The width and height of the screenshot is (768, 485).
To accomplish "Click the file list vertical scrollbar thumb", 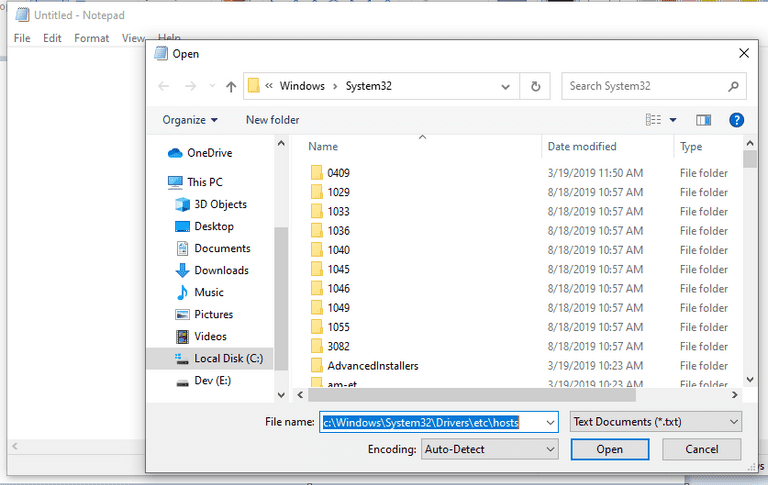I will click(x=749, y=160).
